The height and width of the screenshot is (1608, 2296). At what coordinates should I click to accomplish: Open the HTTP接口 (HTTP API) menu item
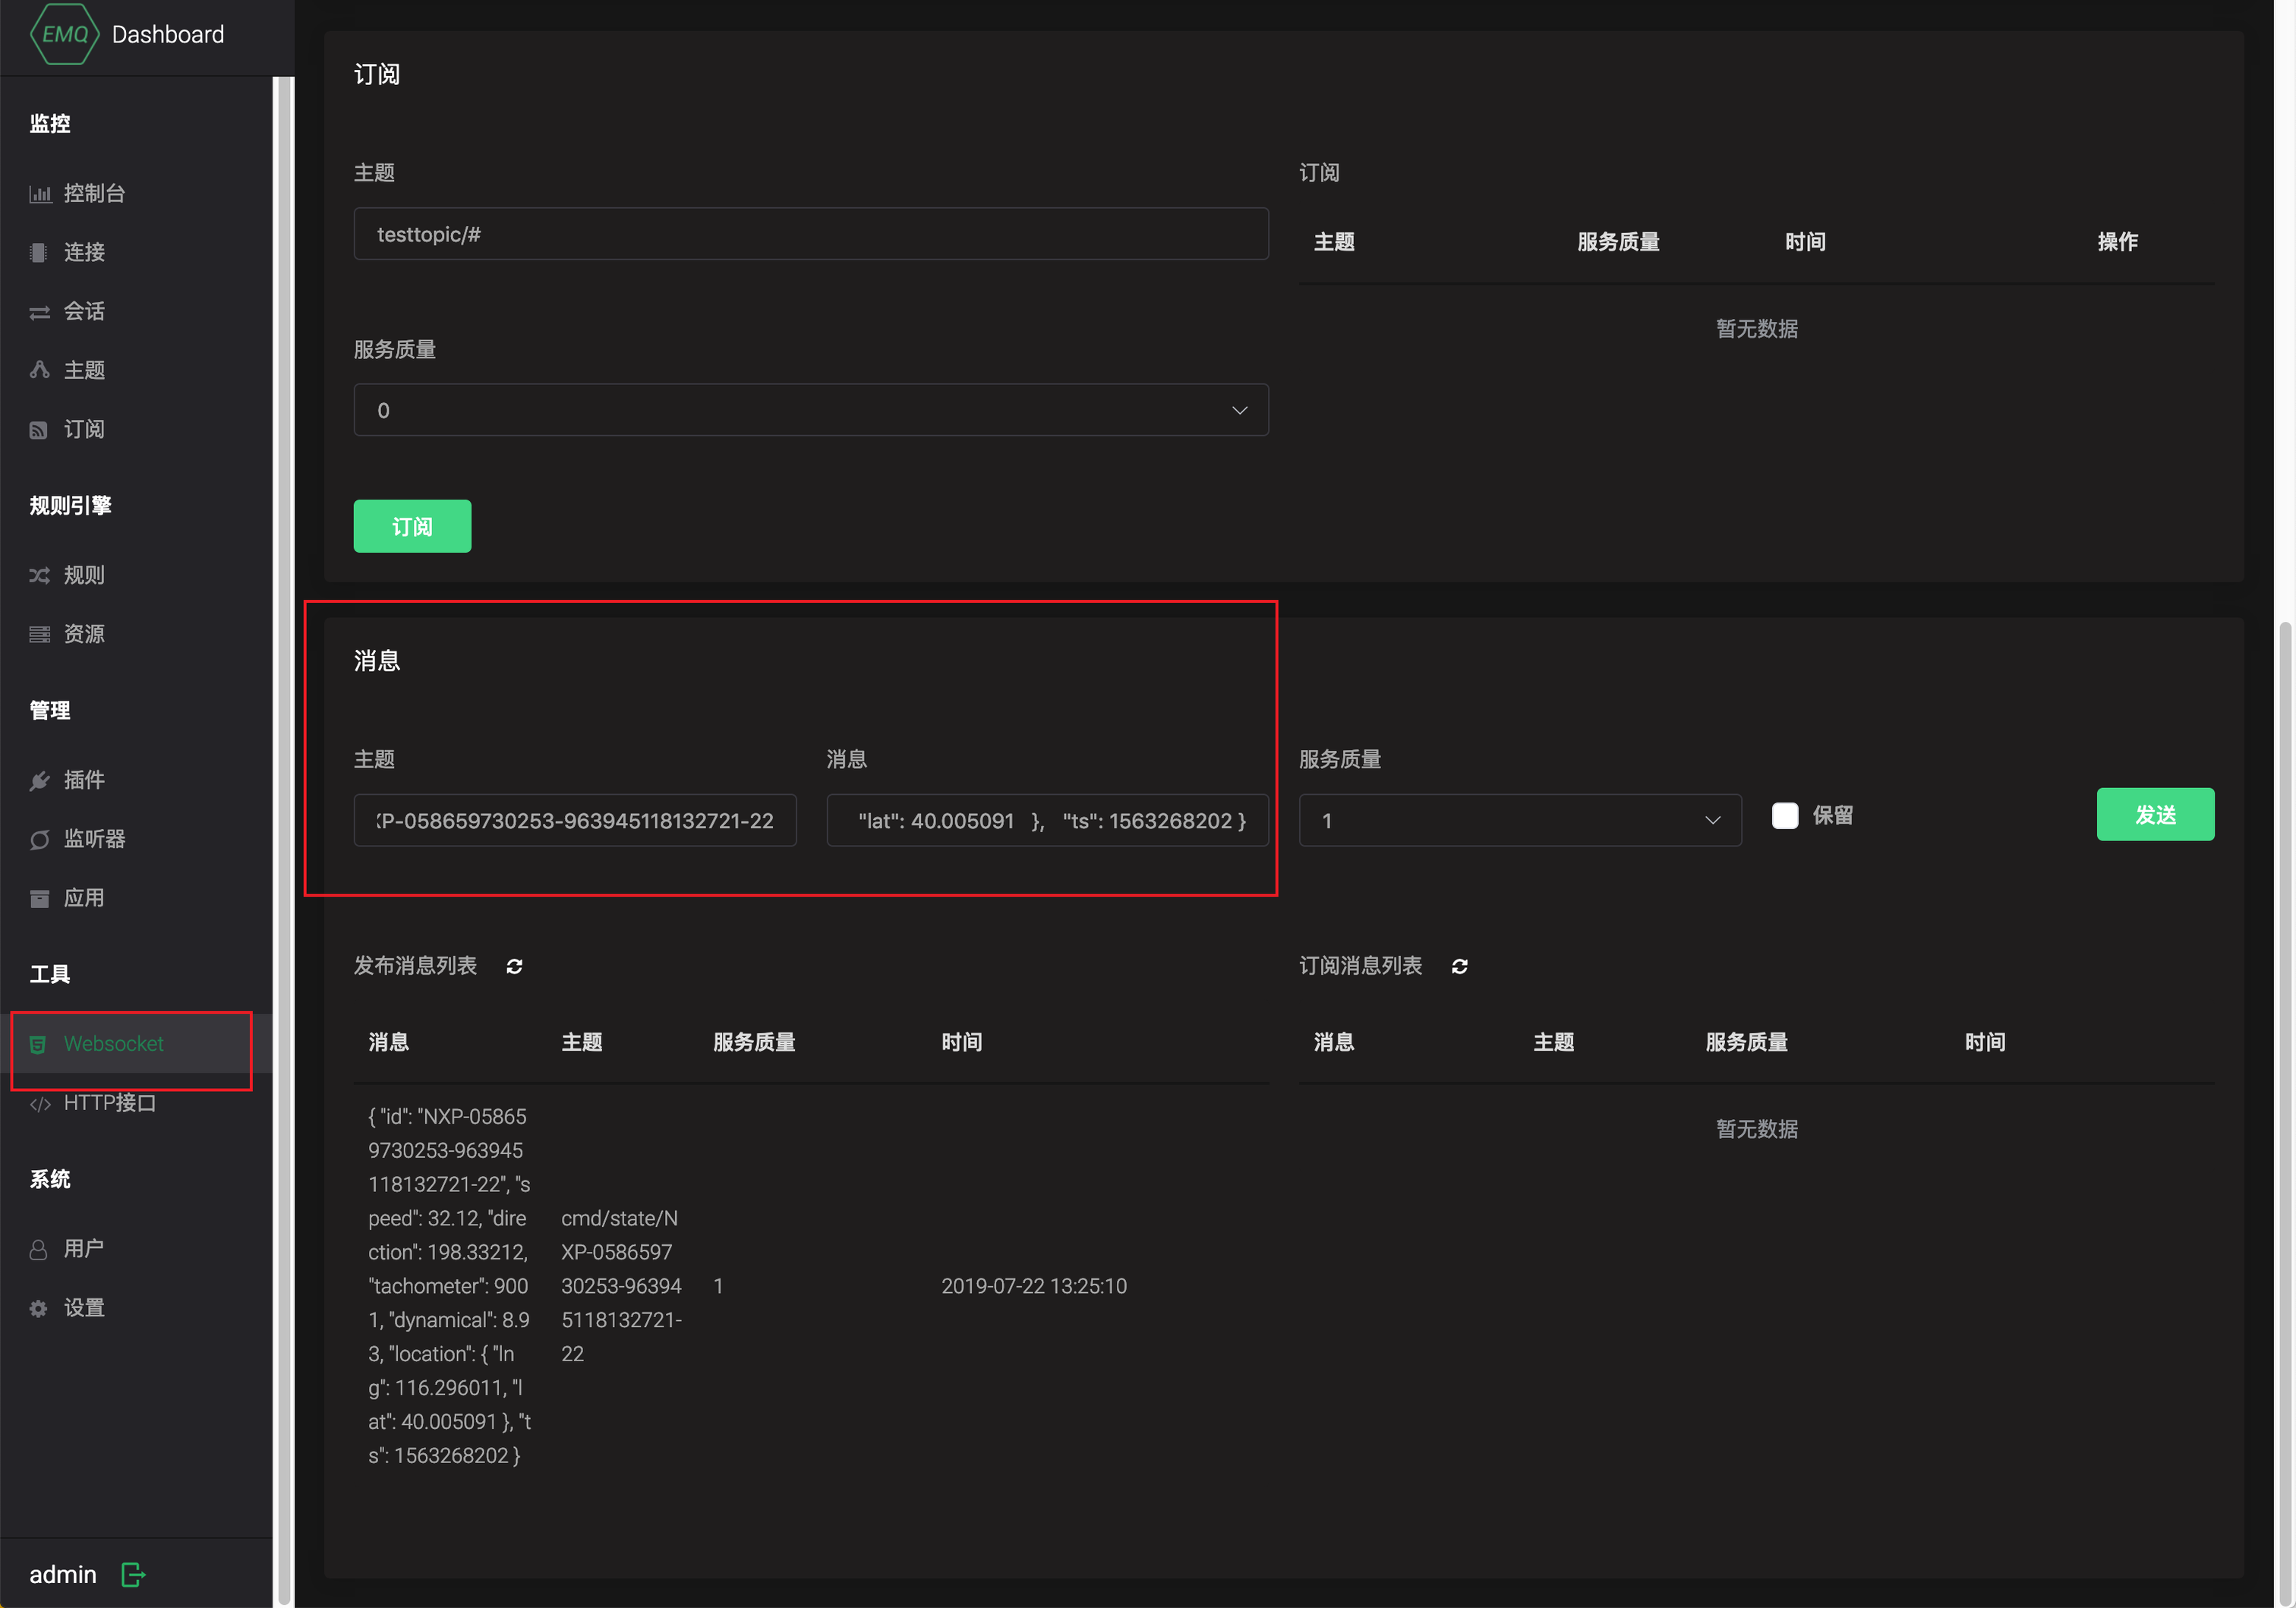coord(110,1103)
